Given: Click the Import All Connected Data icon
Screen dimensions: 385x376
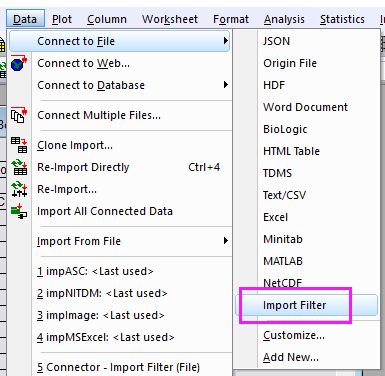Looking at the screenshot, I should coord(19,211).
